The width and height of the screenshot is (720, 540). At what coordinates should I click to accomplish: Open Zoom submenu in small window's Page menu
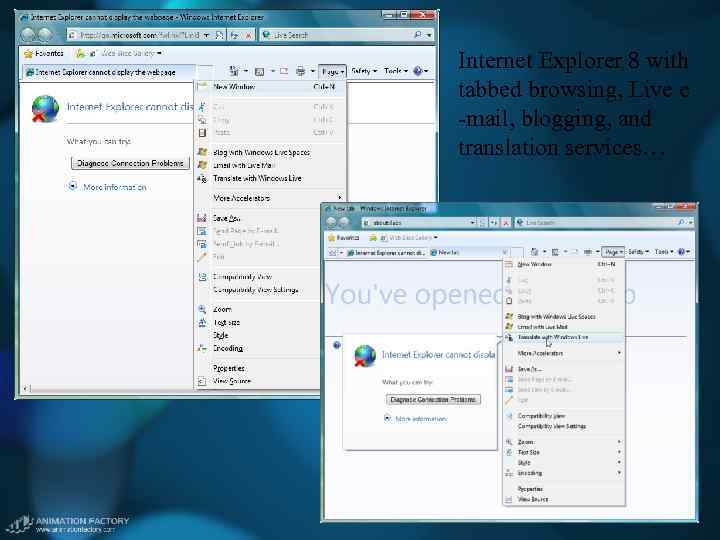tap(564, 442)
